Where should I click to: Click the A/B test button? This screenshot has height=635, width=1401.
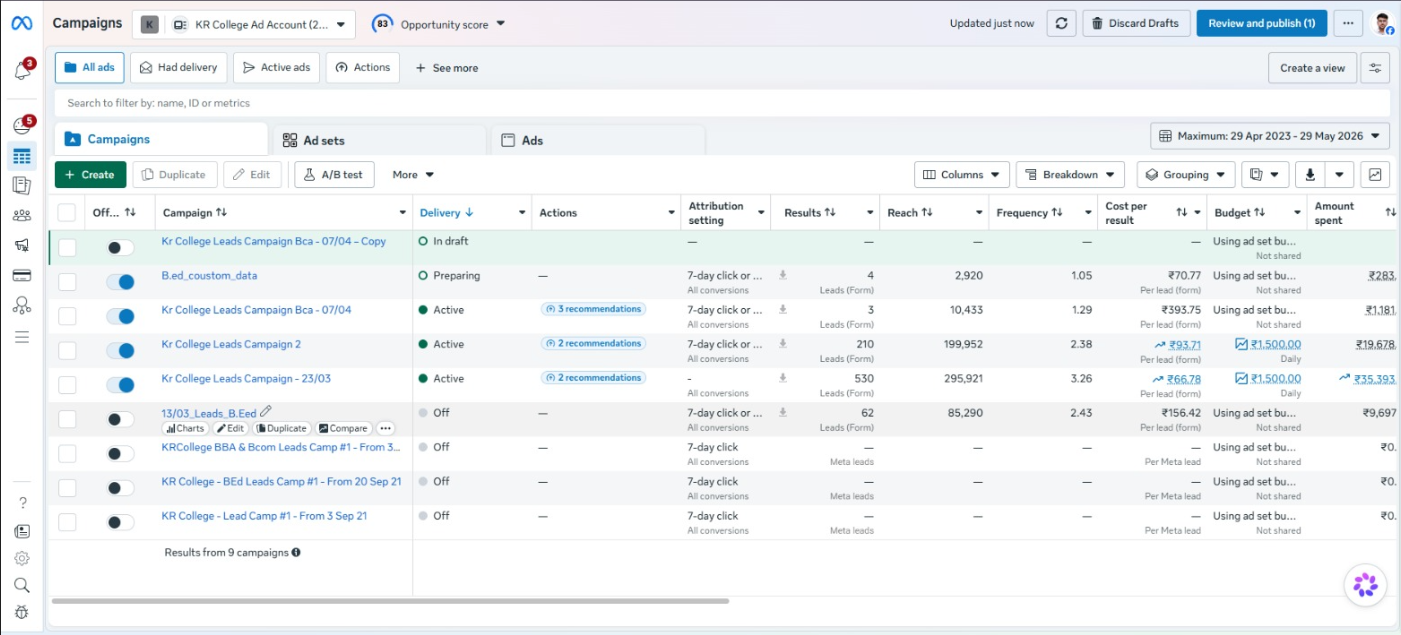[334, 175]
